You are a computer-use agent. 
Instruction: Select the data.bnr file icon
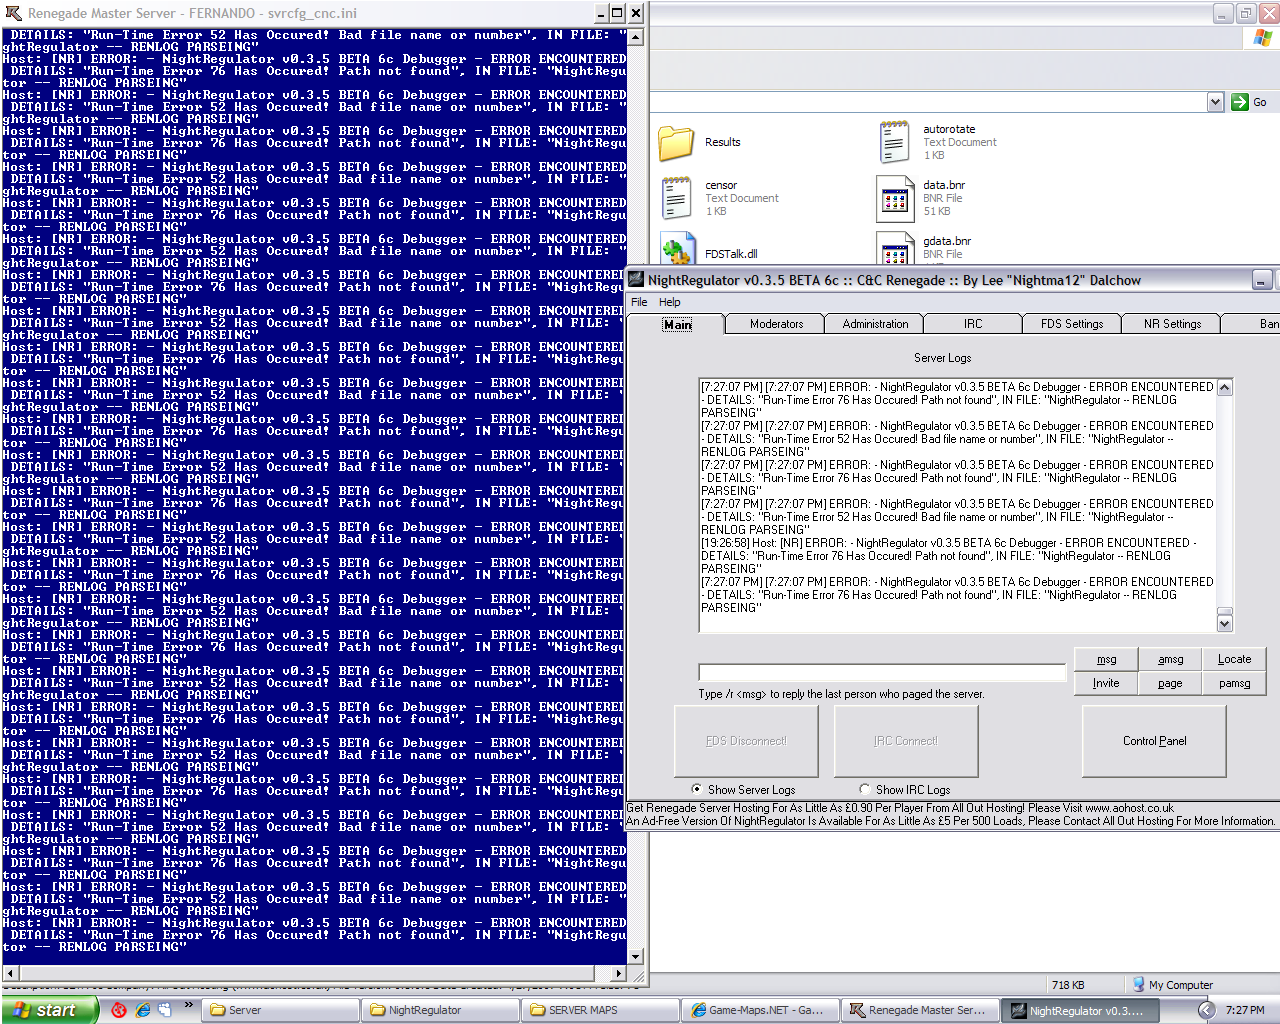pos(894,198)
